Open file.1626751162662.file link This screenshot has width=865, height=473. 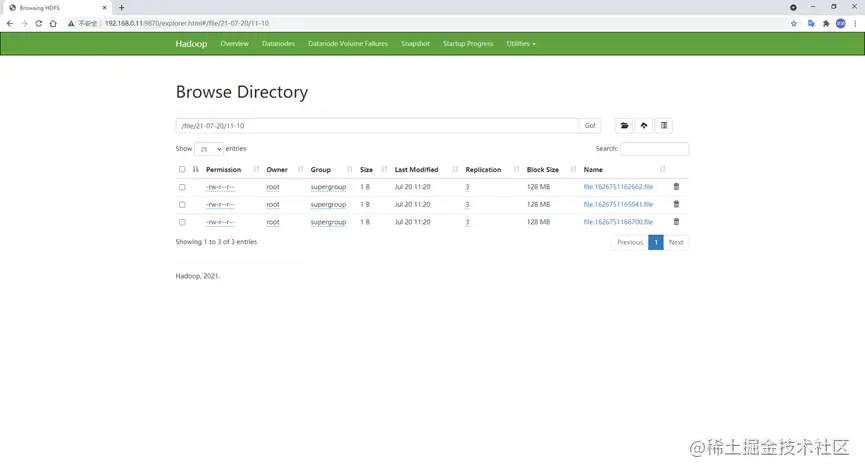(618, 187)
